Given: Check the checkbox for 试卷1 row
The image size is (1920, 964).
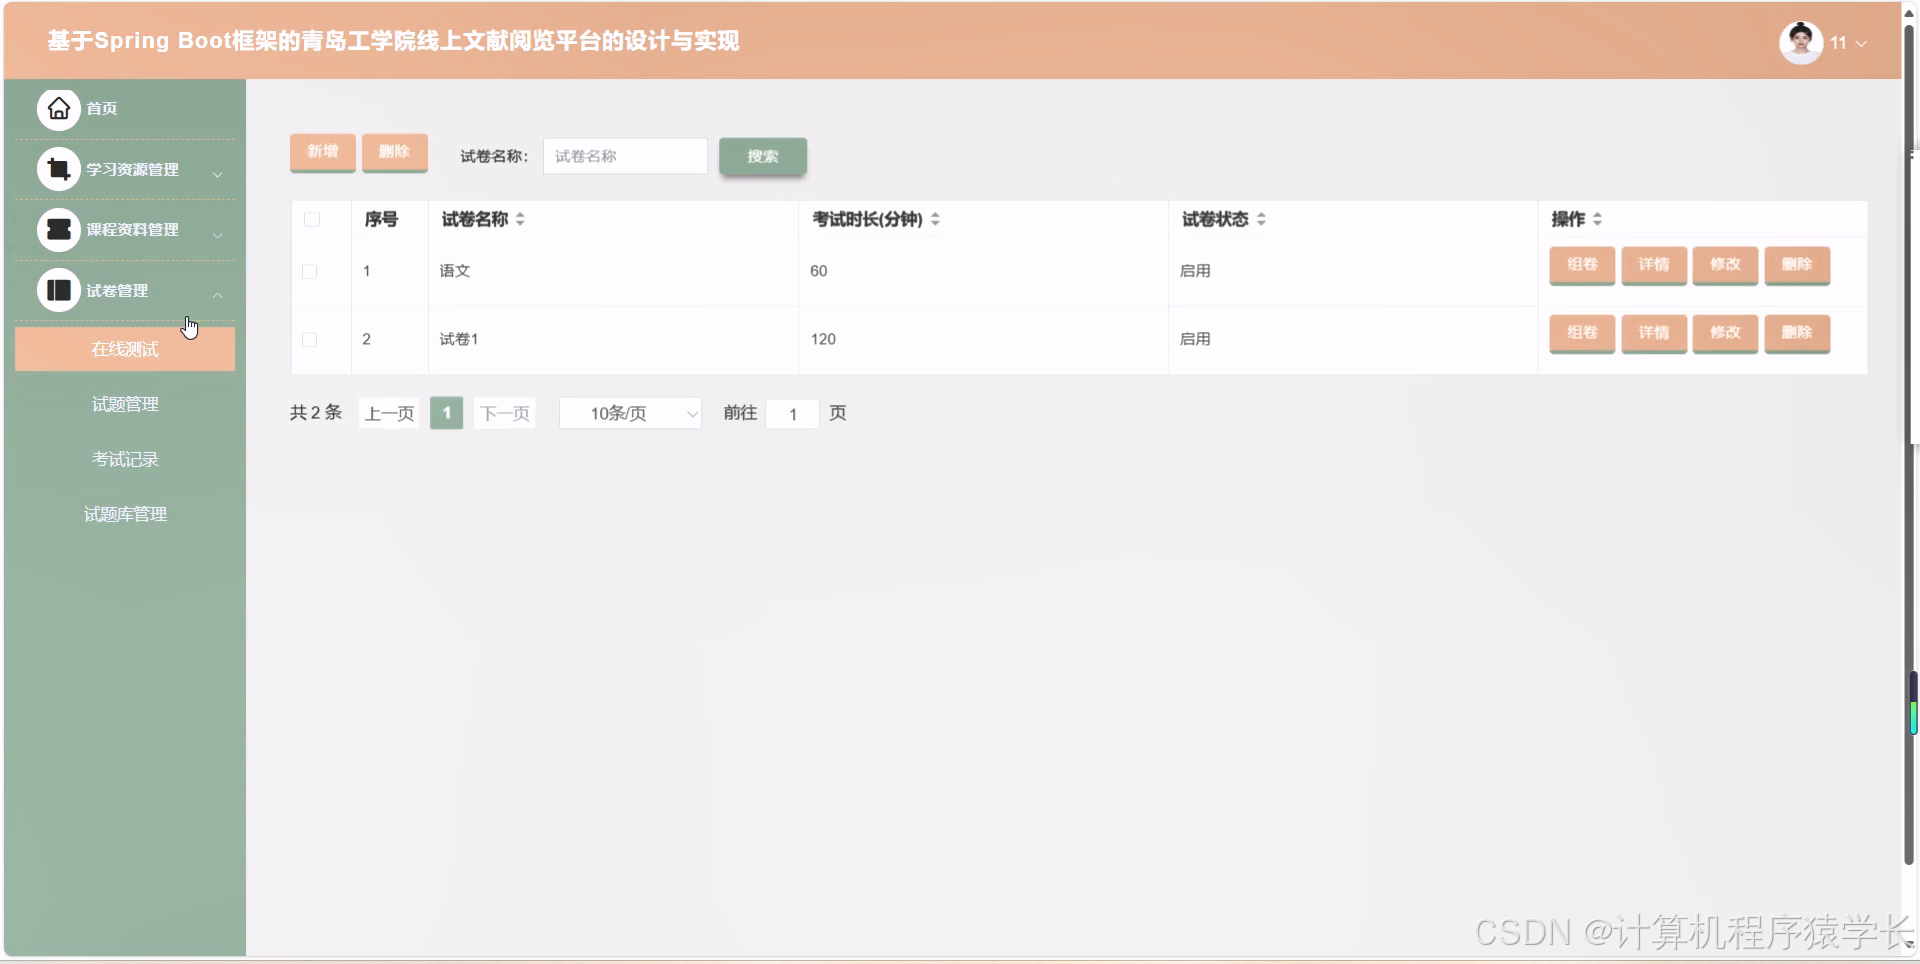Looking at the screenshot, I should pyautogui.click(x=308, y=339).
